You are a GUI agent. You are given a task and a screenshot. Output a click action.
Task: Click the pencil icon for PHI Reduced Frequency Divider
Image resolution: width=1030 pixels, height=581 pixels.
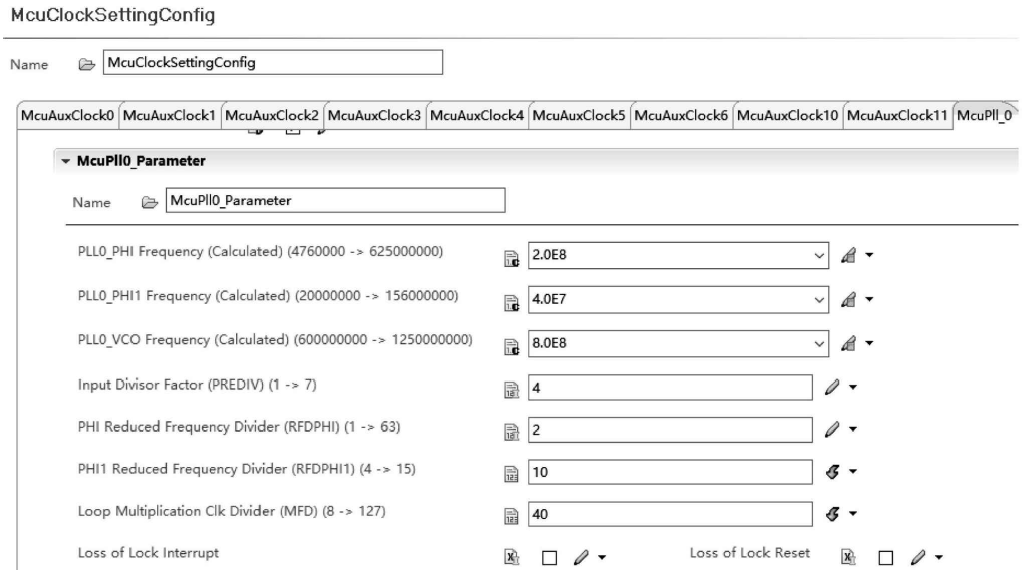click(832, 429)
